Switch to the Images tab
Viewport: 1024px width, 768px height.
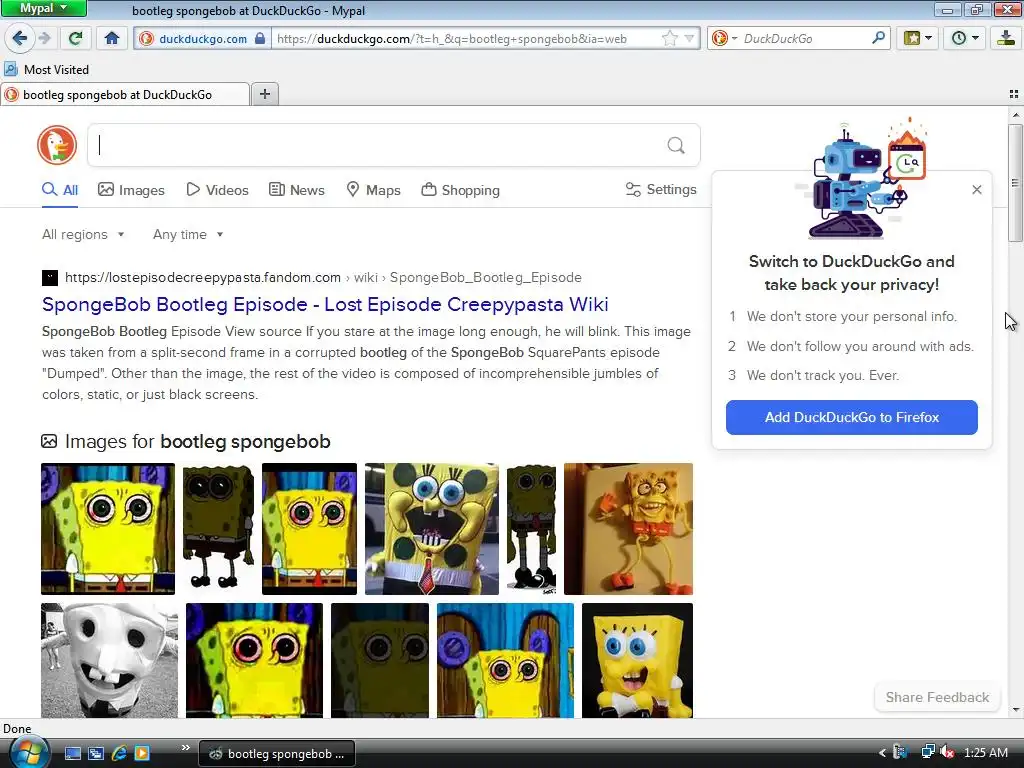131,190
